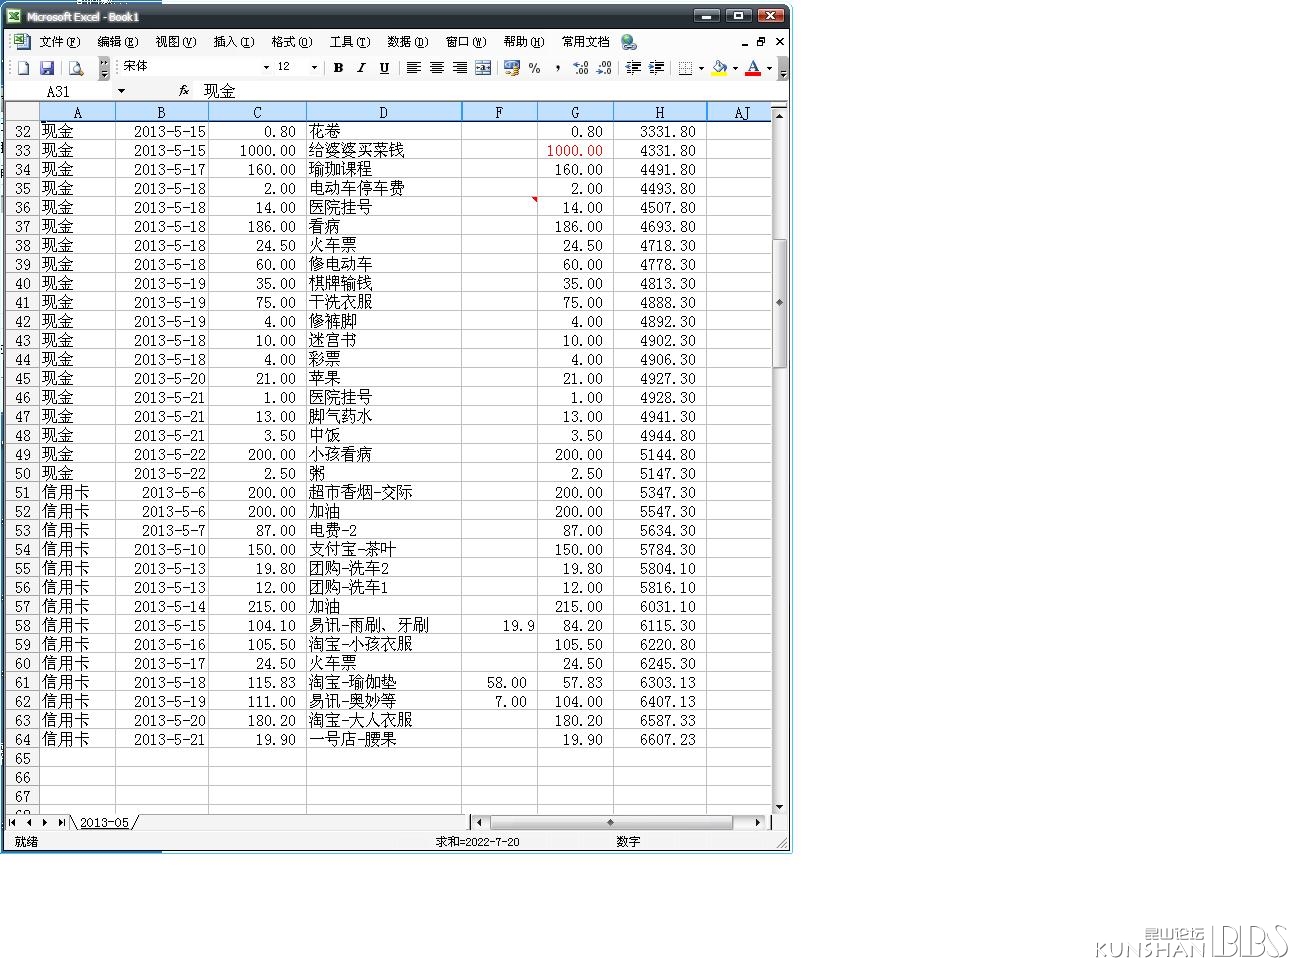Viewport: 1296px width, 968px height.
Task: Select the 2013-05 sheet tab
Action: (104, 823)
